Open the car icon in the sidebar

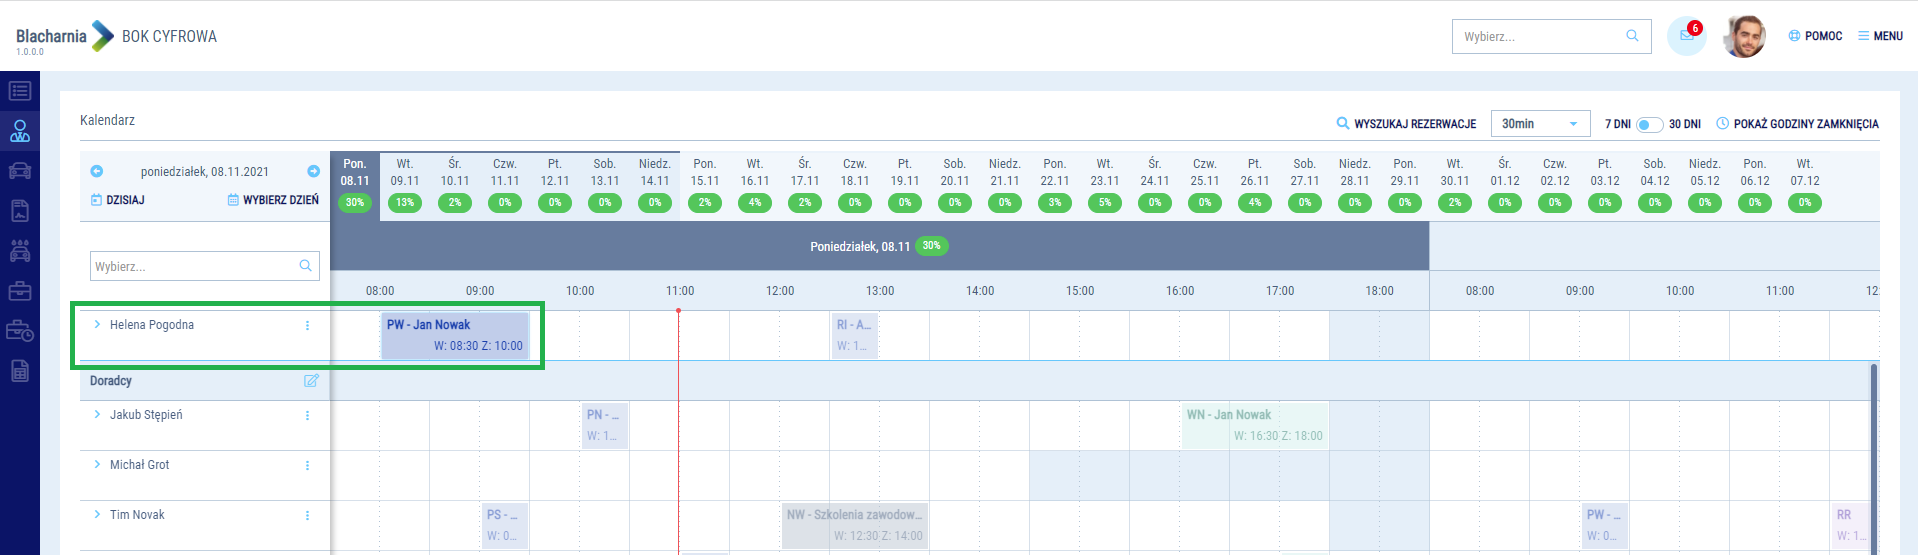(20, 171)
